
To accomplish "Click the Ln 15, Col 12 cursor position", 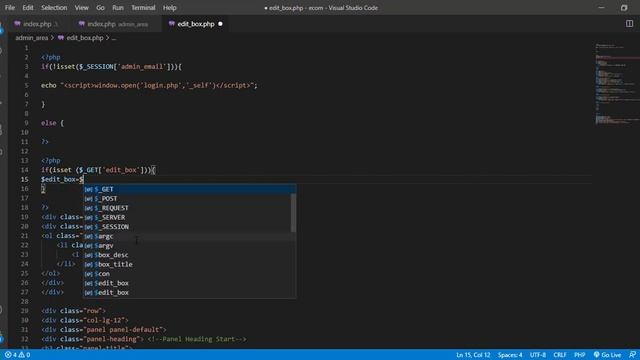I will (x=473, y=355).
